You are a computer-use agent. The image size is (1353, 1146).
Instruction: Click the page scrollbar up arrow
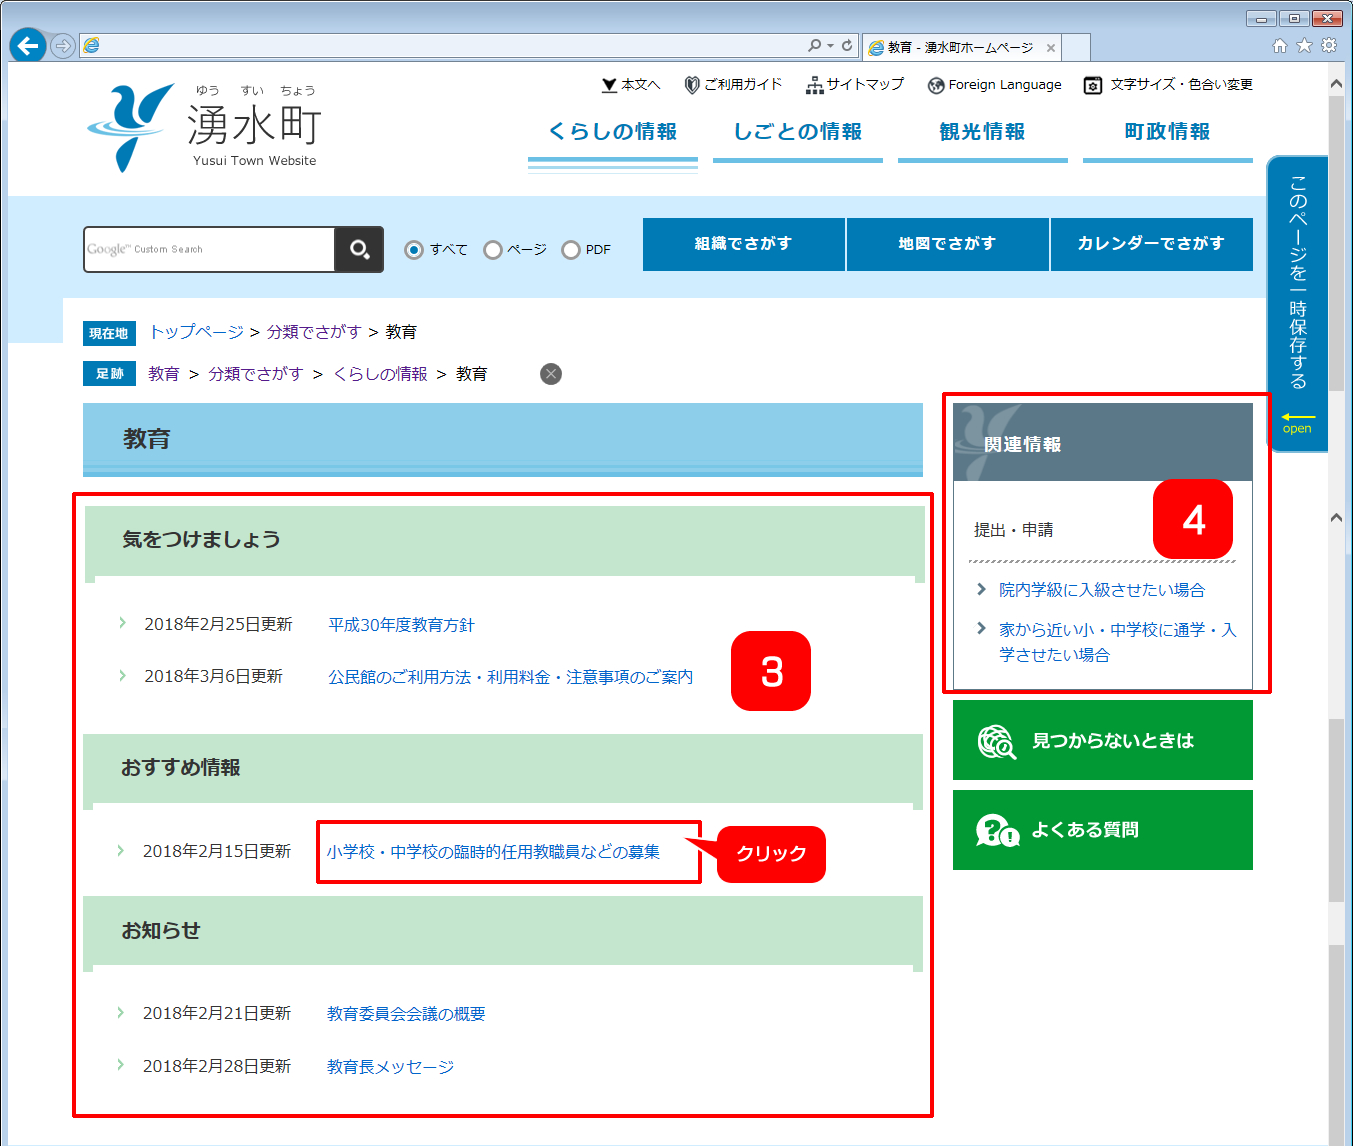[1336, 84]
